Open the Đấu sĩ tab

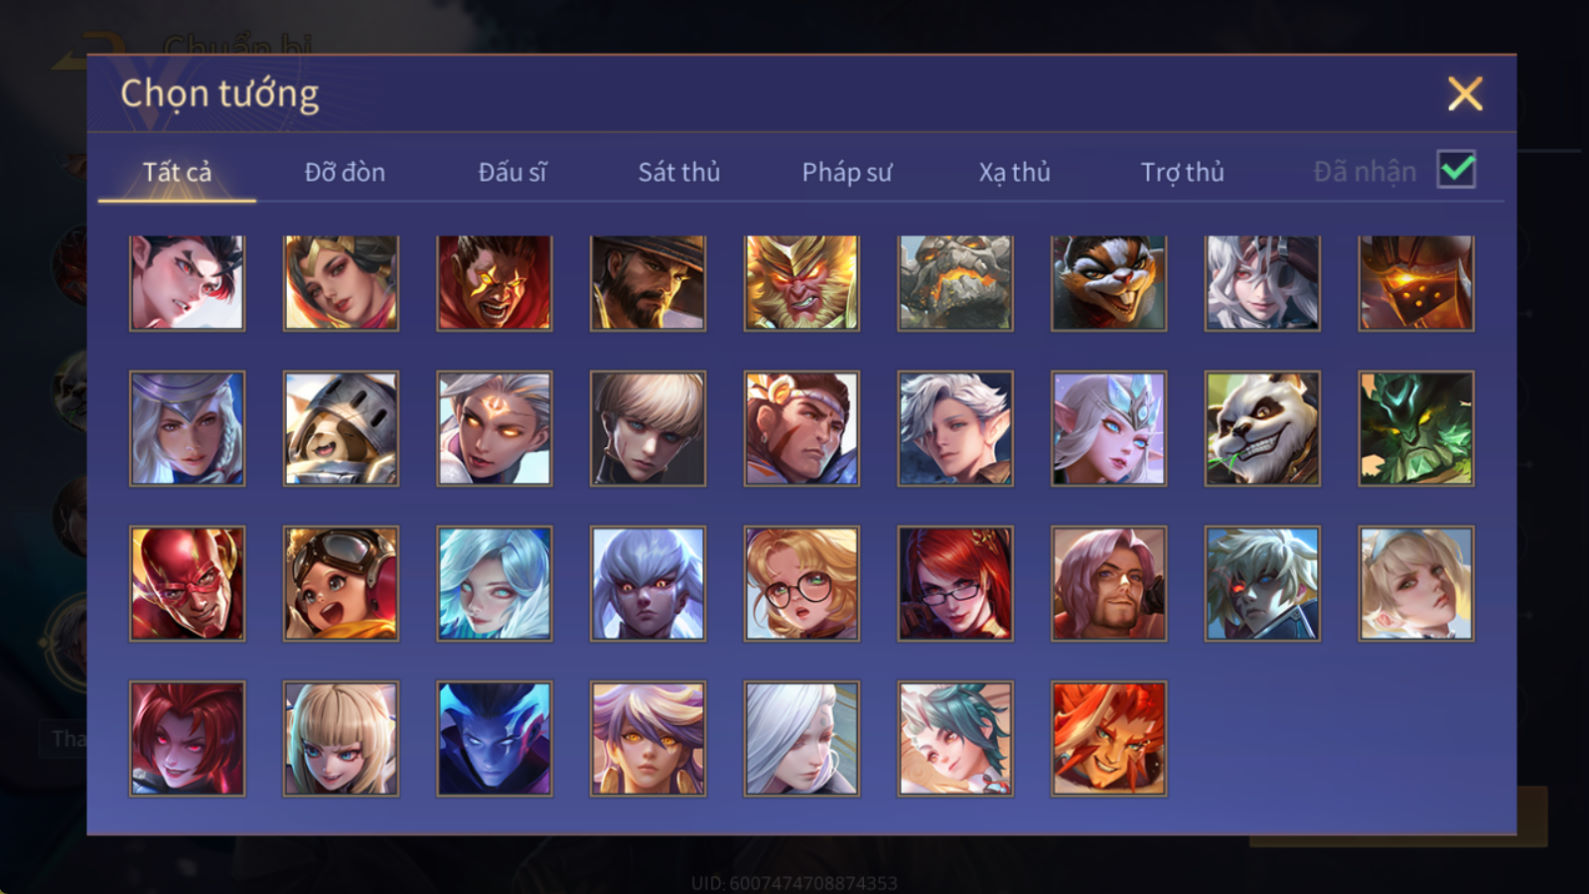tap(512, 172)
